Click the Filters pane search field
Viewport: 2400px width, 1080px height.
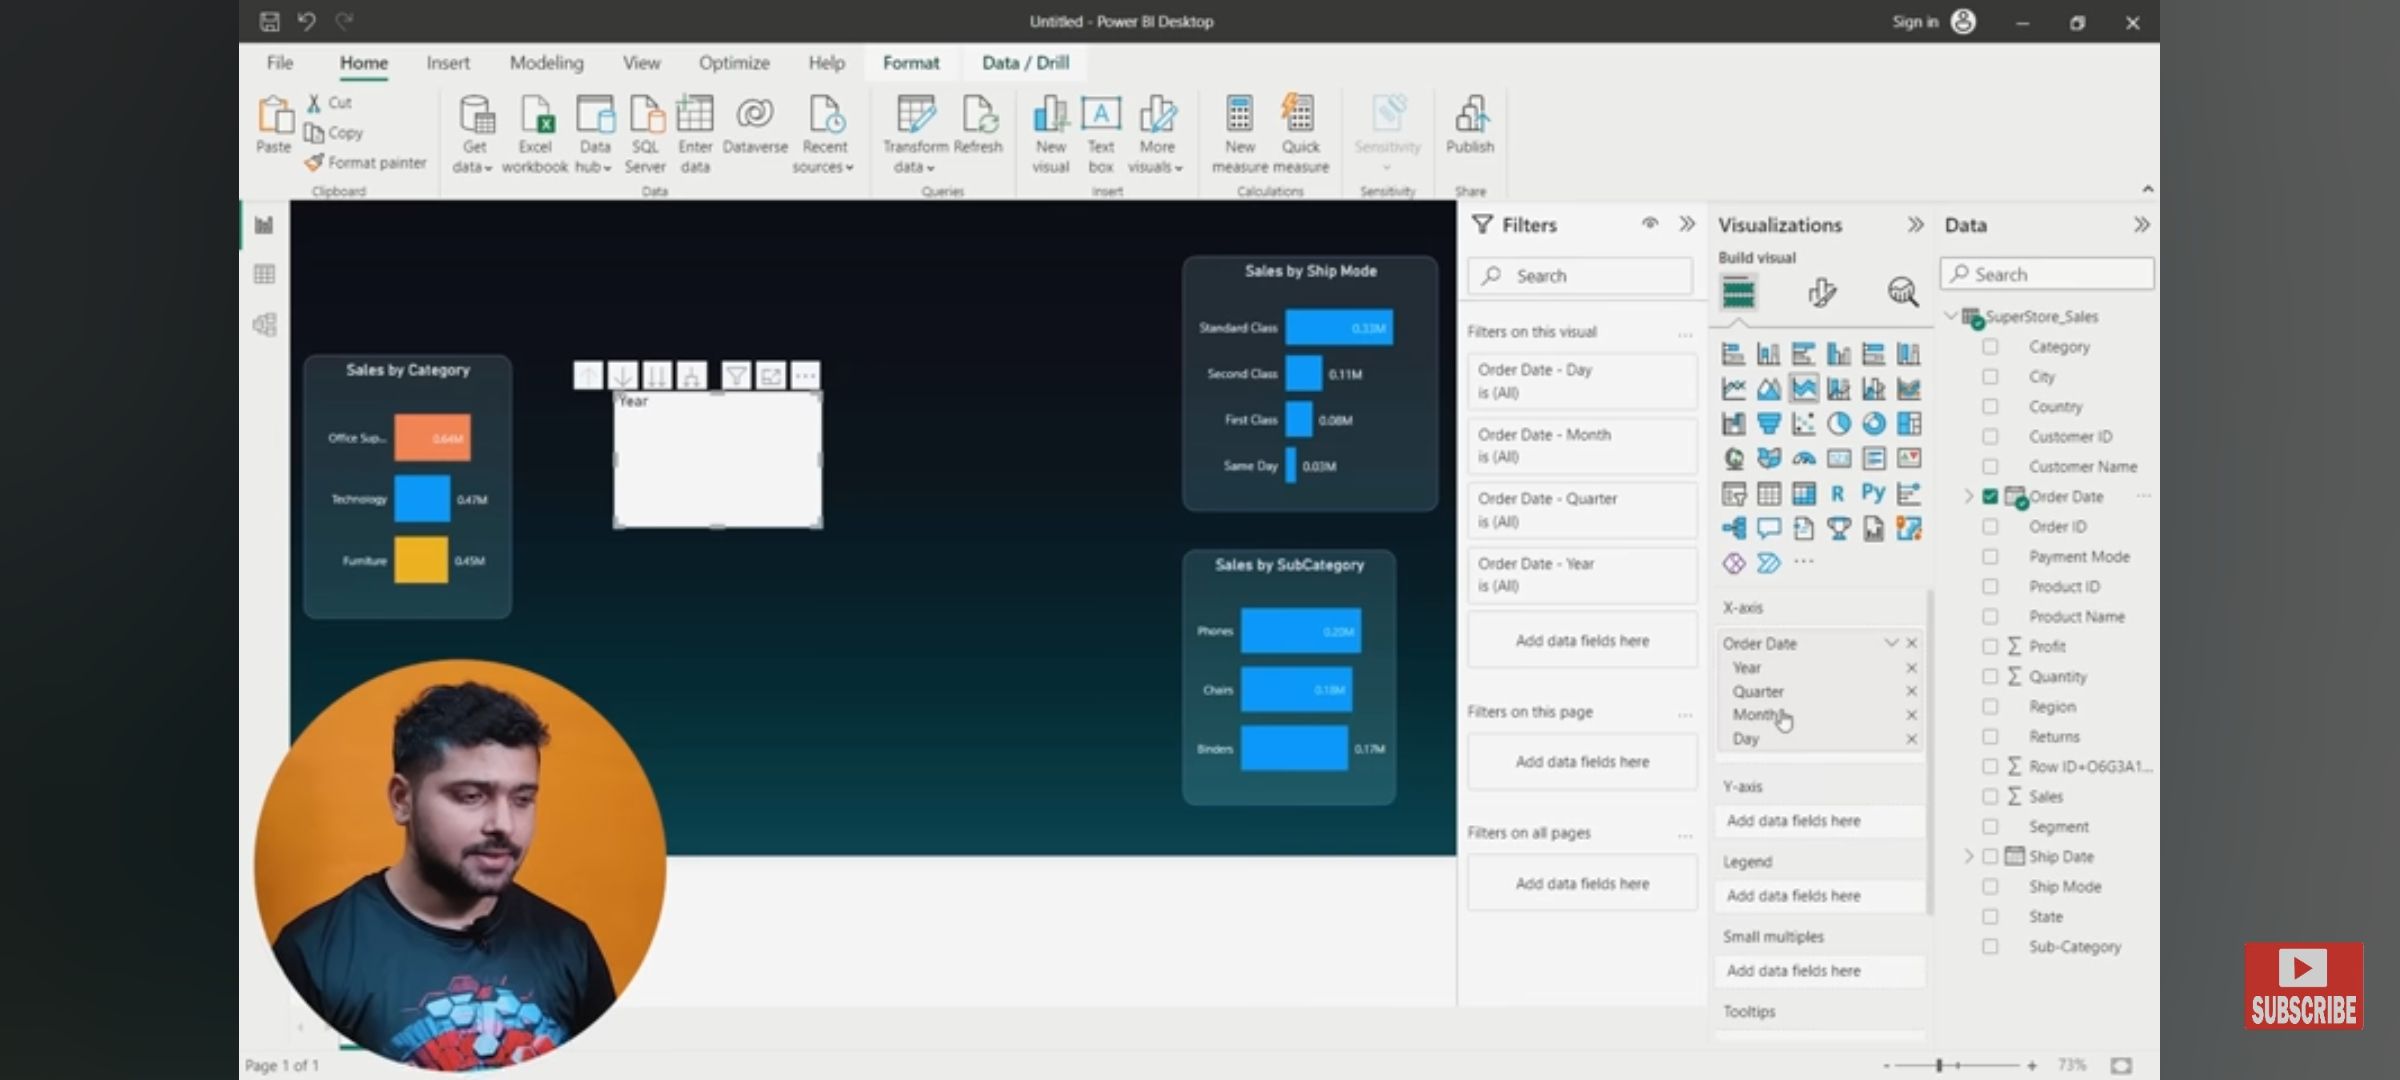1581,276
